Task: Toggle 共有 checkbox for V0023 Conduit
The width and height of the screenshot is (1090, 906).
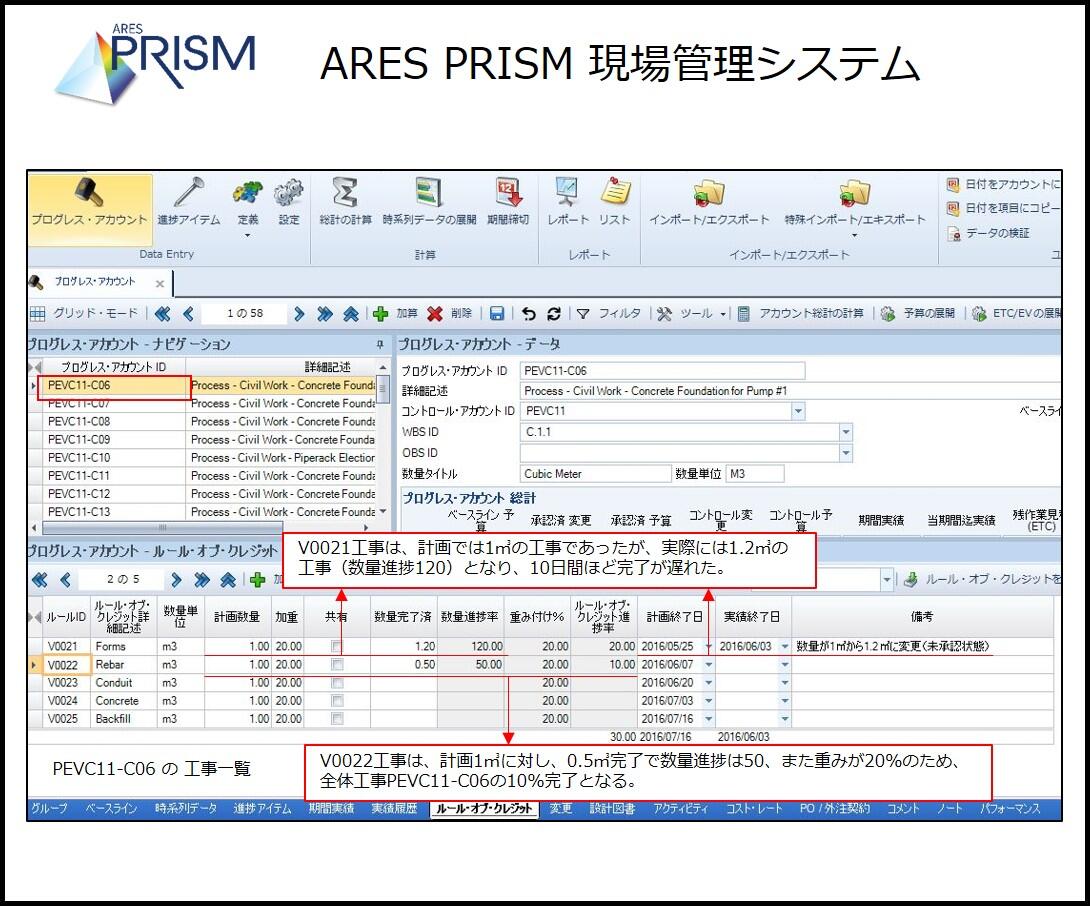Action: click(x=337, y=683)
